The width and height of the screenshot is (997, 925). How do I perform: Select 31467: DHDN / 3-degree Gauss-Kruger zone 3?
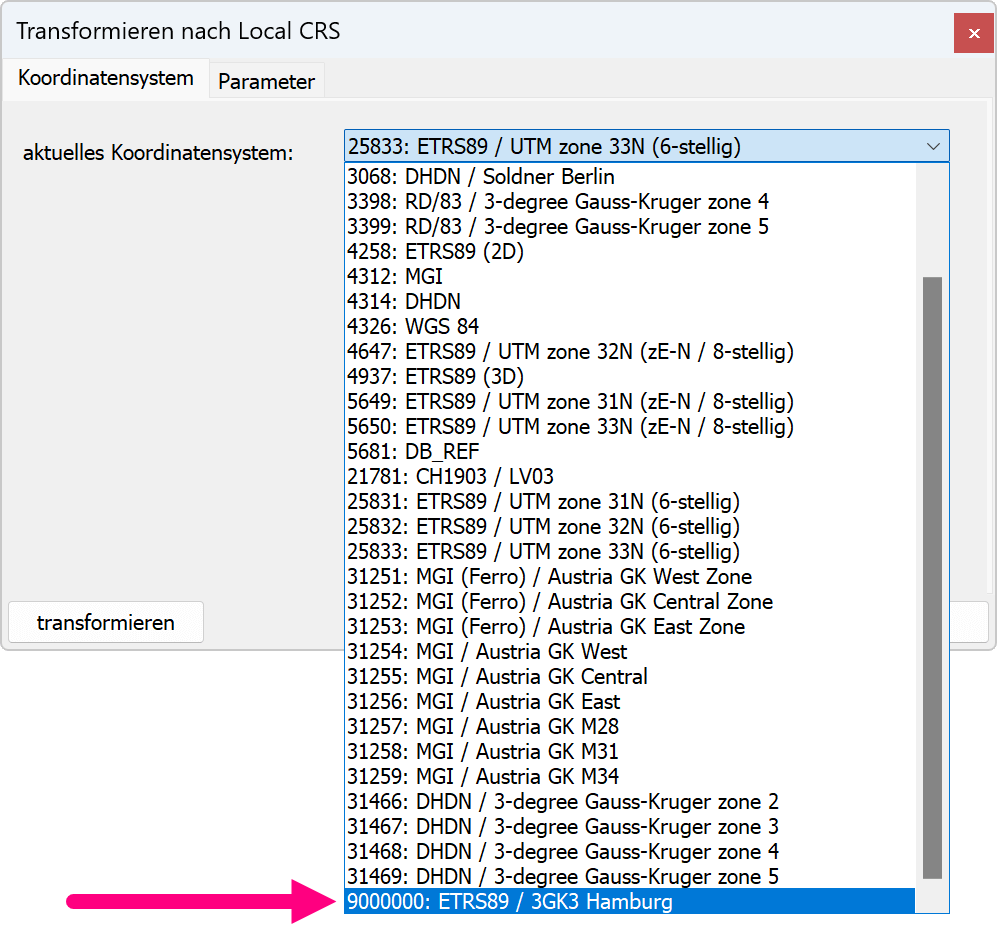[562, 827]
